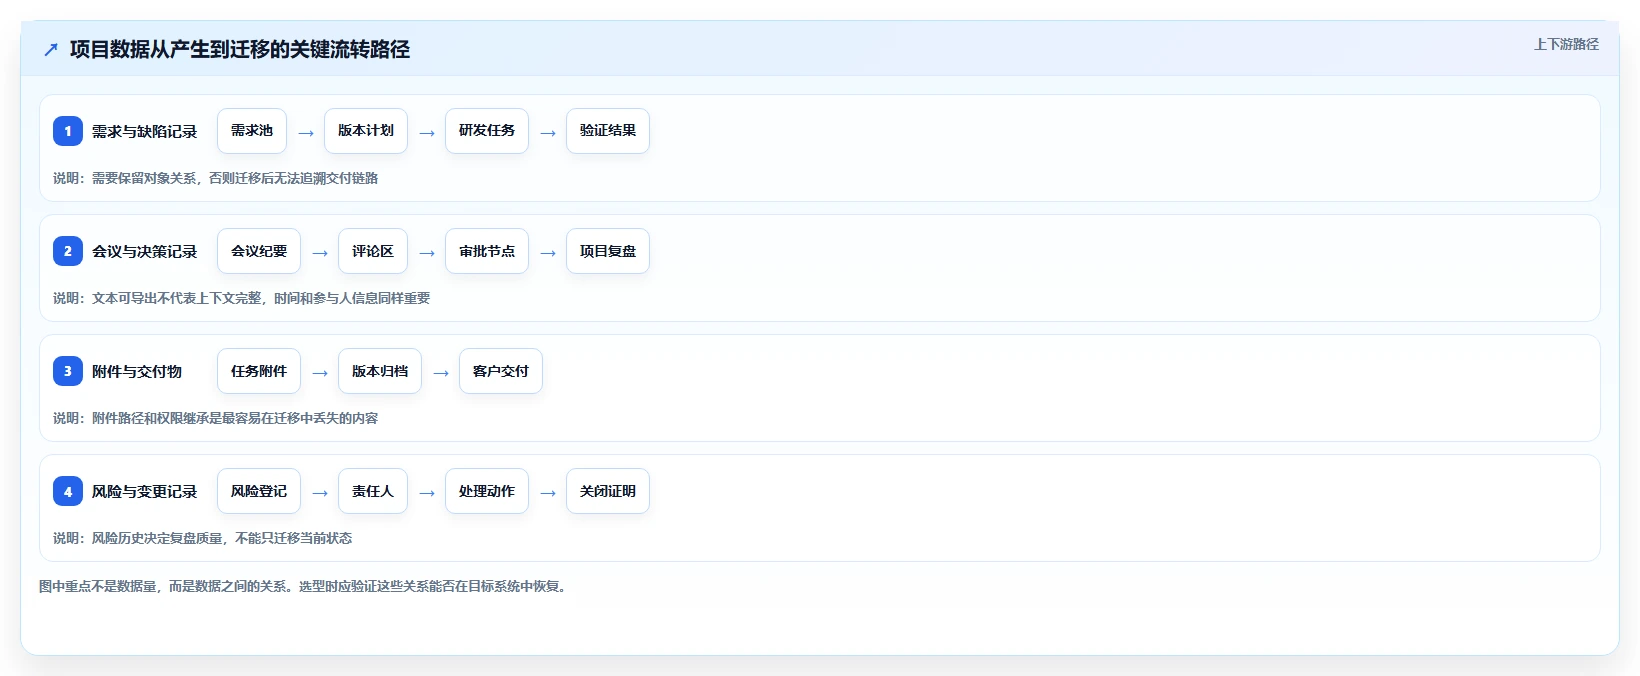This screenshot has width=1640, height=676.
Task: Click the 审批节点 node
Action: point(487,251)
